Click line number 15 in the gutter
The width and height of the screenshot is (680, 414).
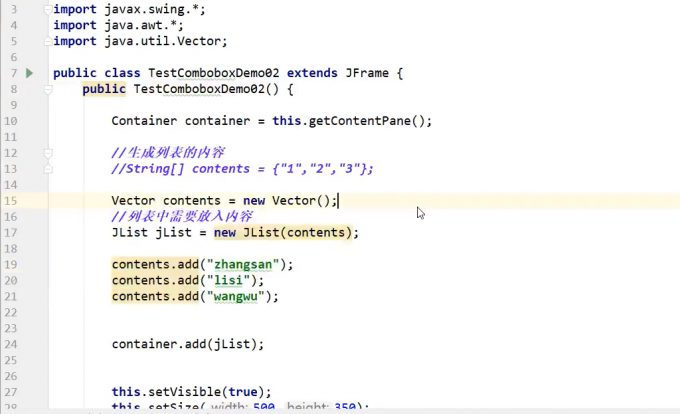tap(11, 201)
